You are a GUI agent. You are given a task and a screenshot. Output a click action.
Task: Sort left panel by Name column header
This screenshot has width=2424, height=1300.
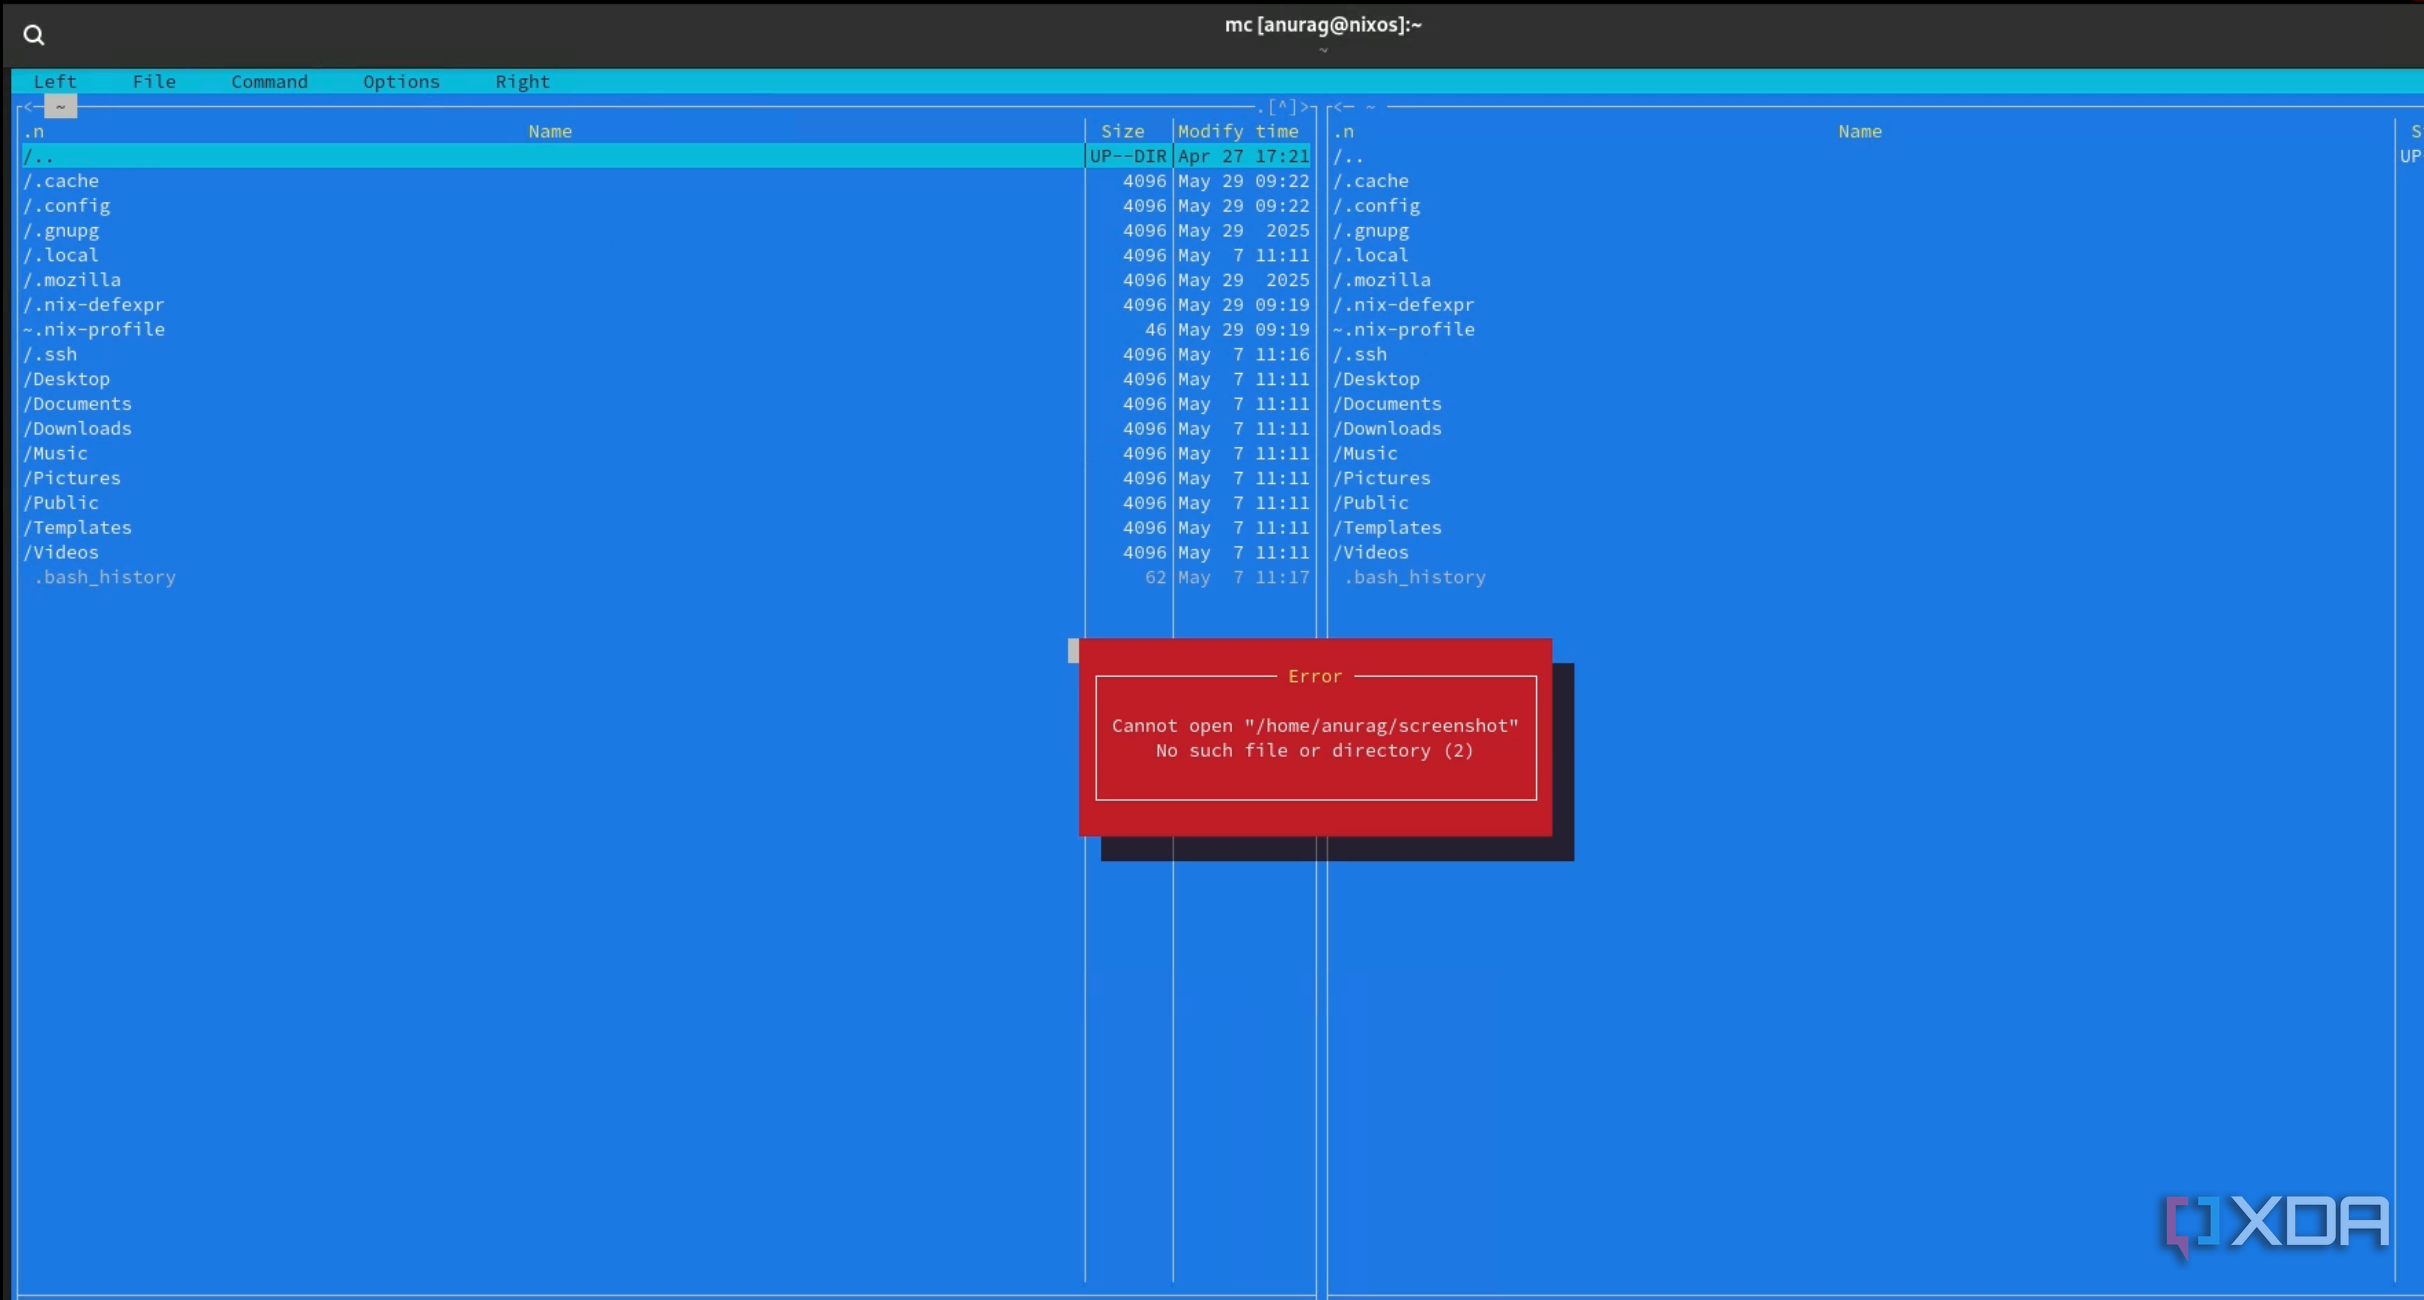(550, 132)
